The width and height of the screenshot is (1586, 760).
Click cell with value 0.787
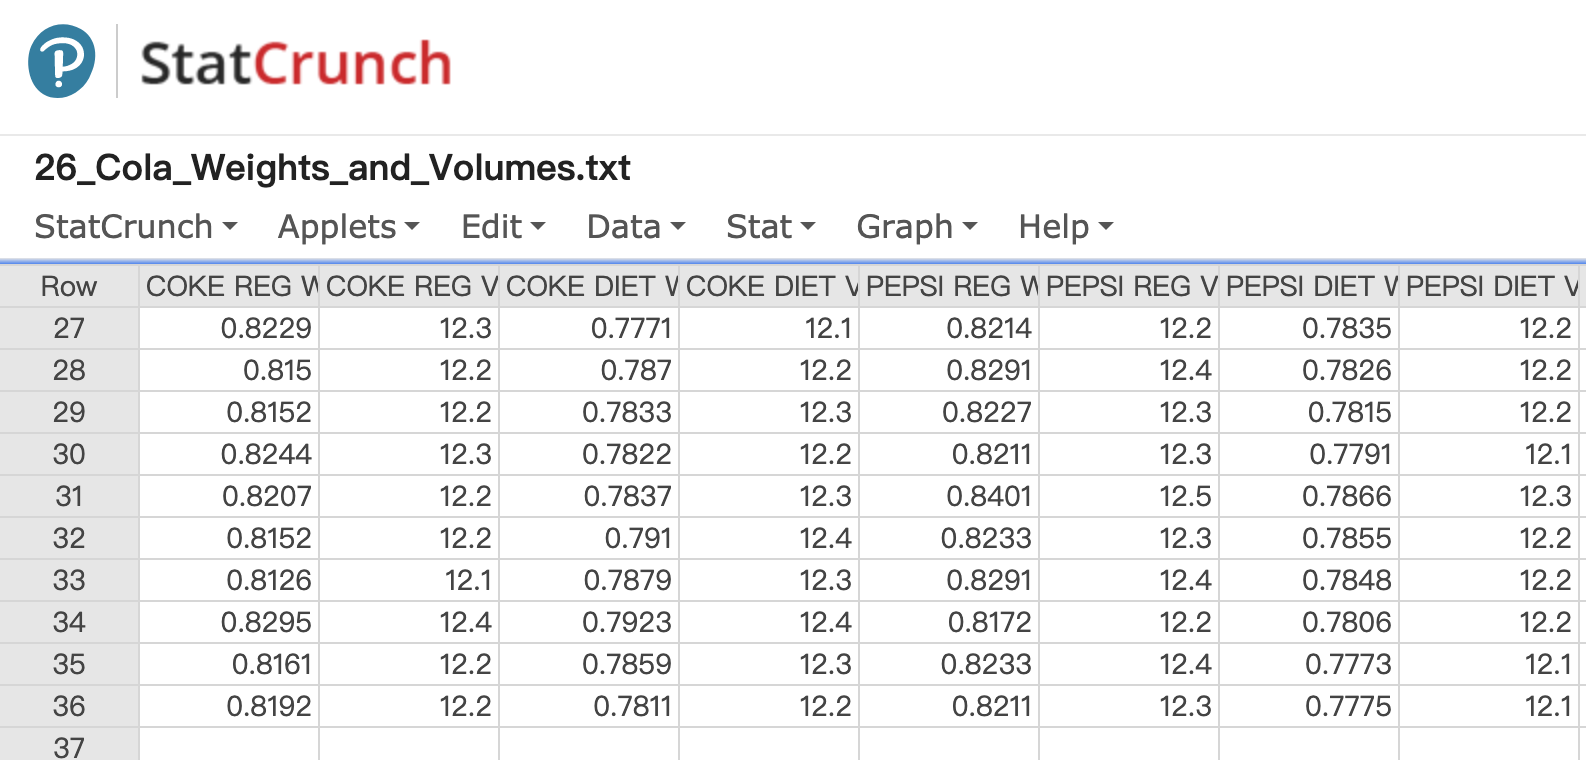[589, 370]
